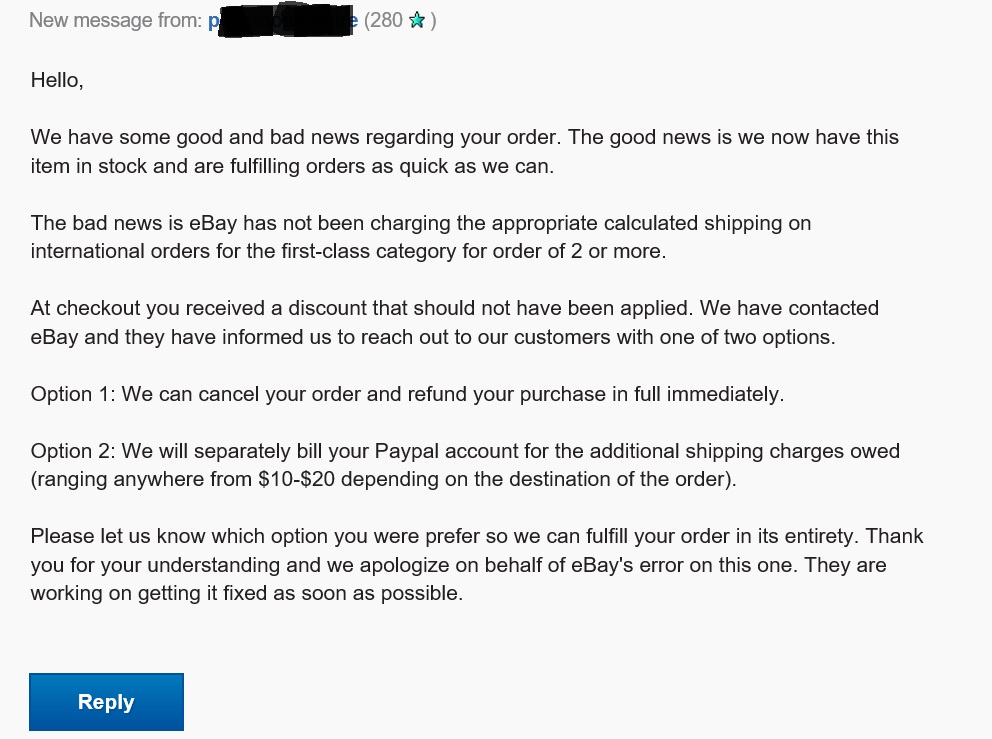
Task: Click the blue Reply button
Action: tap(106, 702)
